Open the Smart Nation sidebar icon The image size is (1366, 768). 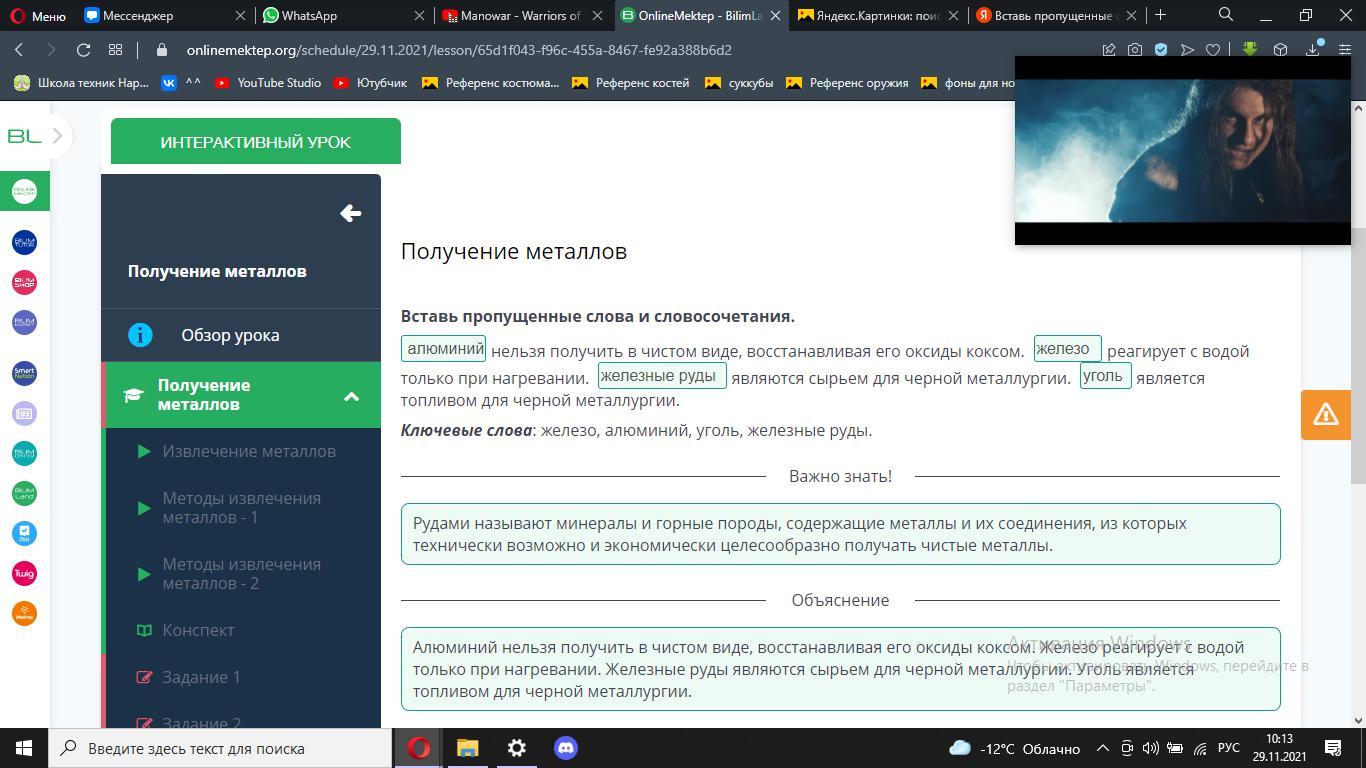[x=24, y=373]
